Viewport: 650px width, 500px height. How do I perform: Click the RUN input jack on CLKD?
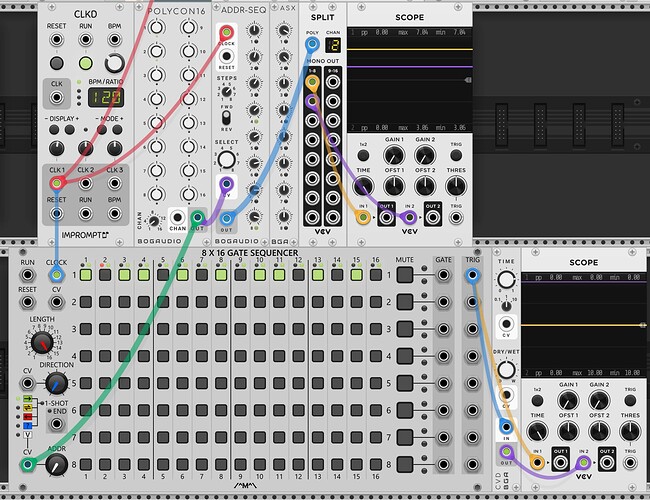[85, 40]
